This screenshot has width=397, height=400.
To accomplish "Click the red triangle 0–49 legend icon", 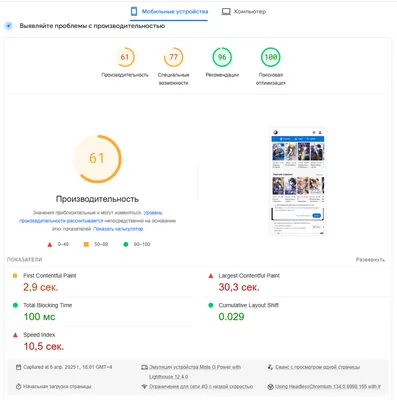I will click(50, 244).
